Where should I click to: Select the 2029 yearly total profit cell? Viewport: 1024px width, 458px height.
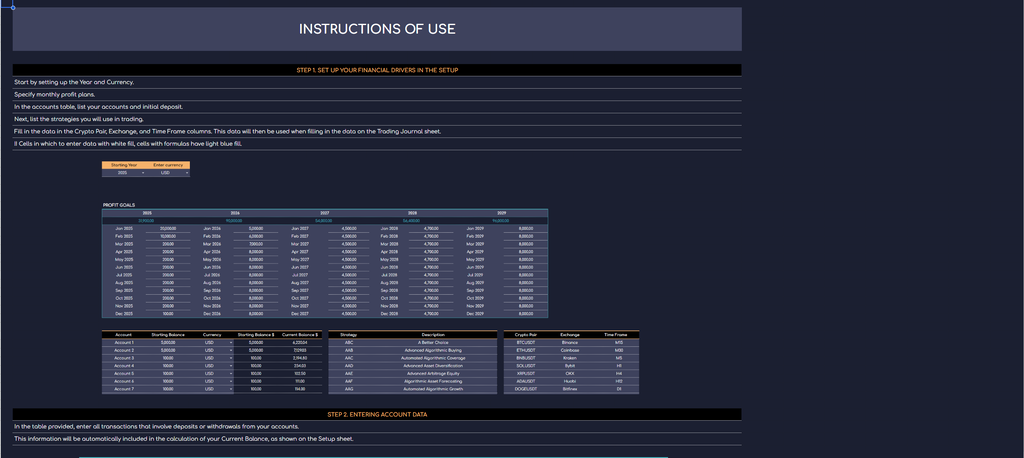(502, 221)
